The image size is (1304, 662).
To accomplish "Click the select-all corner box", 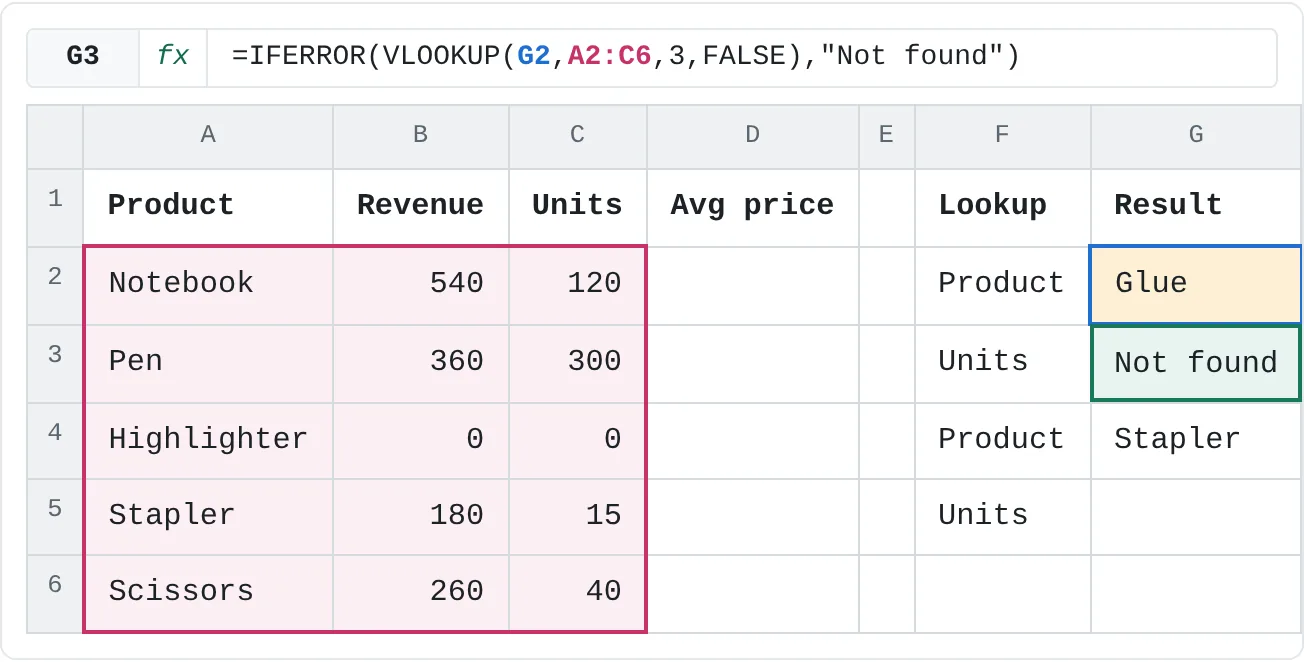I will coord(55,136).
